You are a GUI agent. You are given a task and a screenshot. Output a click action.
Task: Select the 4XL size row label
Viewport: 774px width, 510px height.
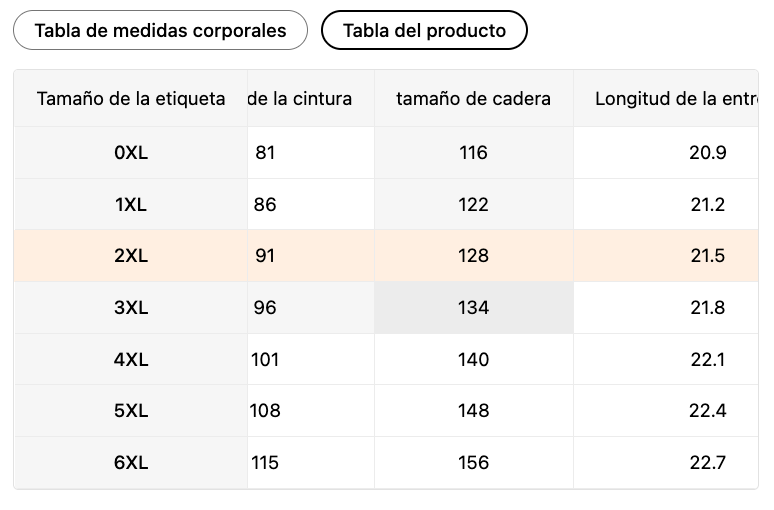pyautogui.click(x=131, y=359)
